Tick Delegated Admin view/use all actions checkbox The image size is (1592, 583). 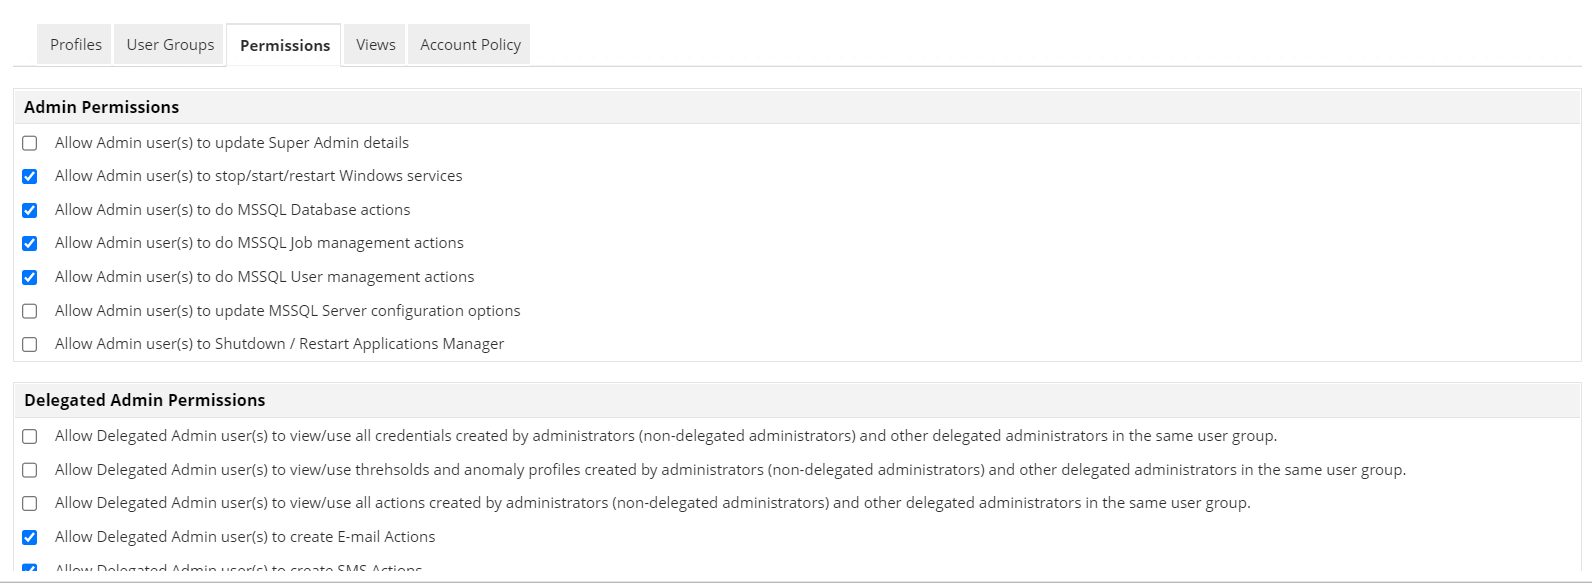(30, 504)
